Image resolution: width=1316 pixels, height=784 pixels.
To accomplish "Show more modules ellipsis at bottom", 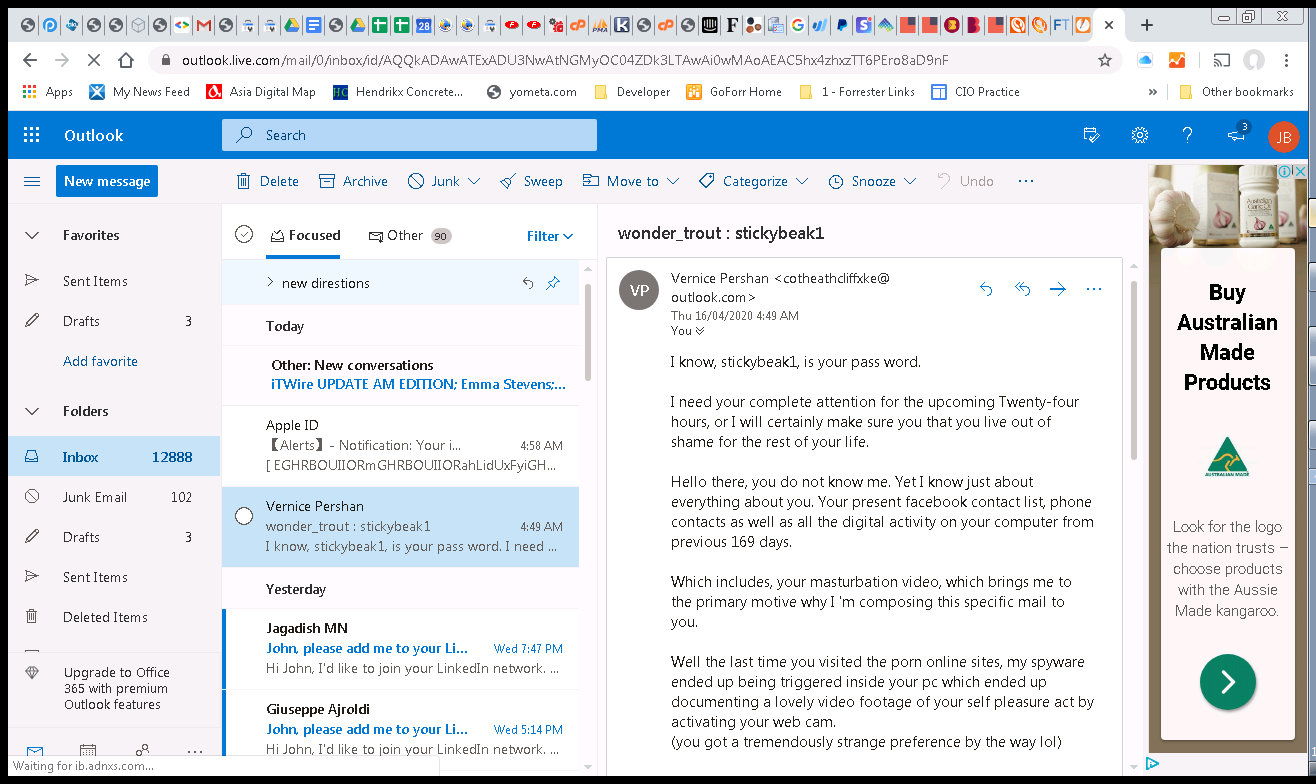I will (195, 752).
